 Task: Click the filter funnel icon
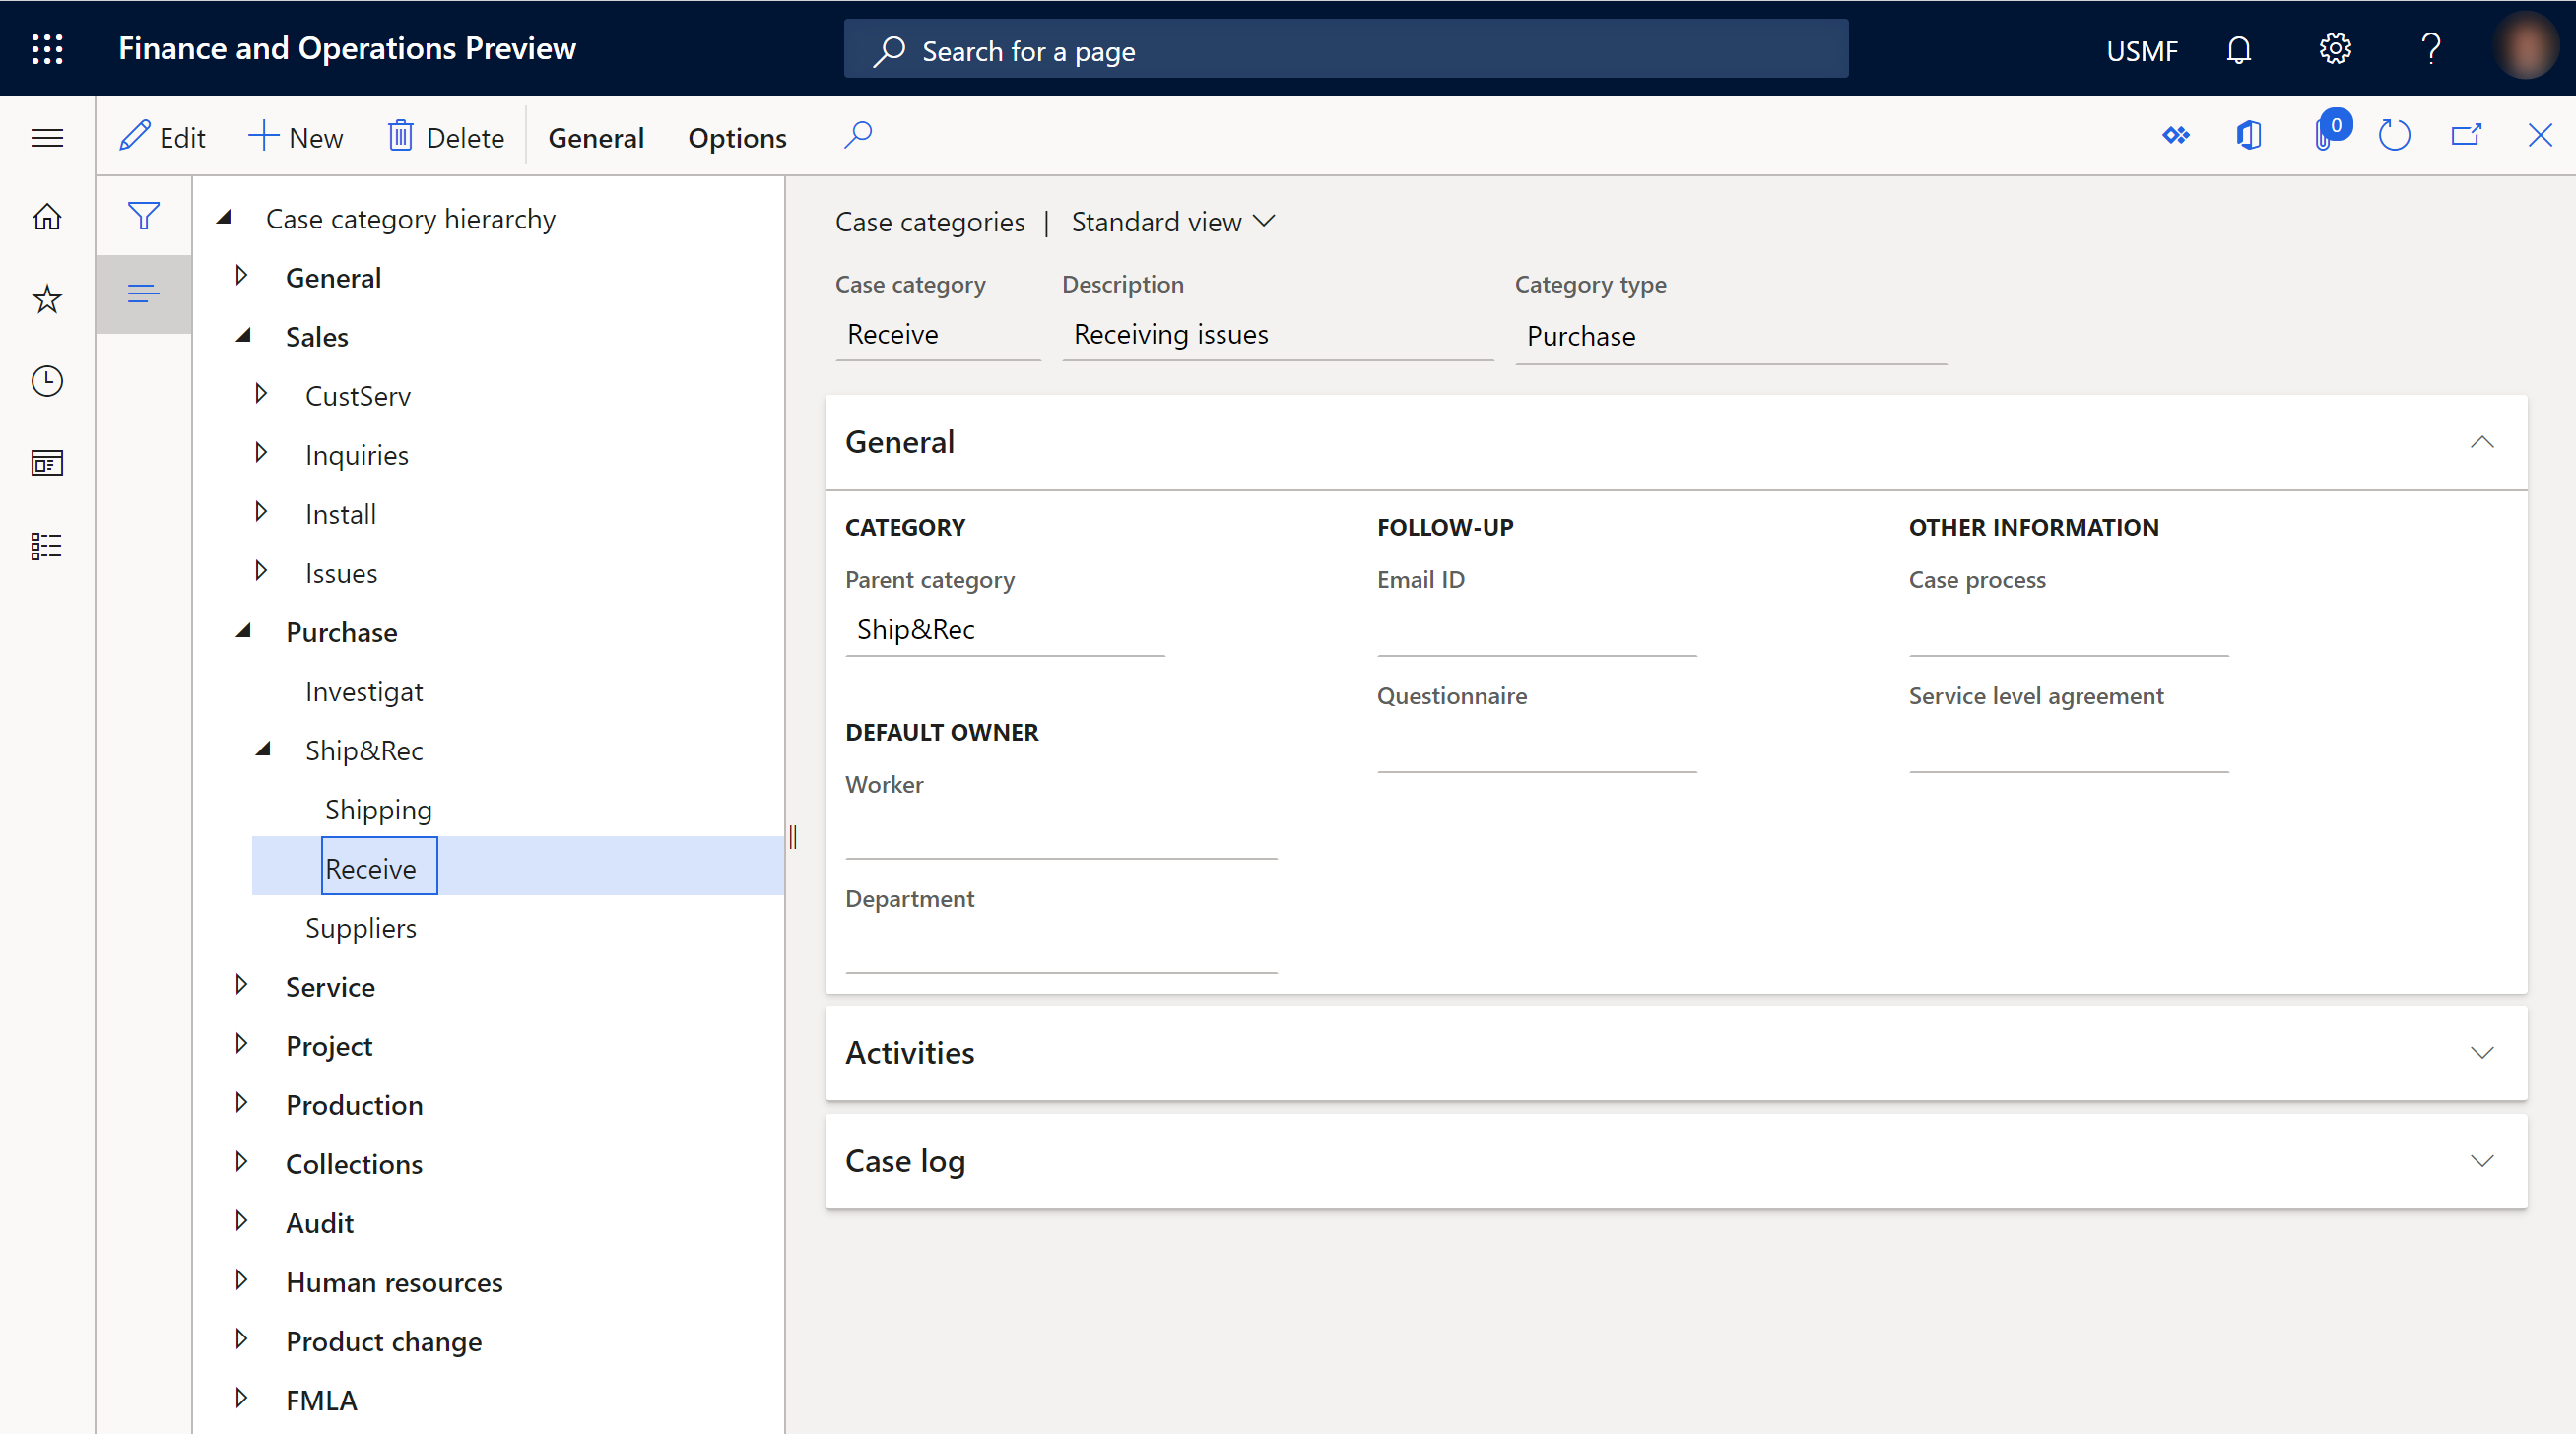click(143, 215)
